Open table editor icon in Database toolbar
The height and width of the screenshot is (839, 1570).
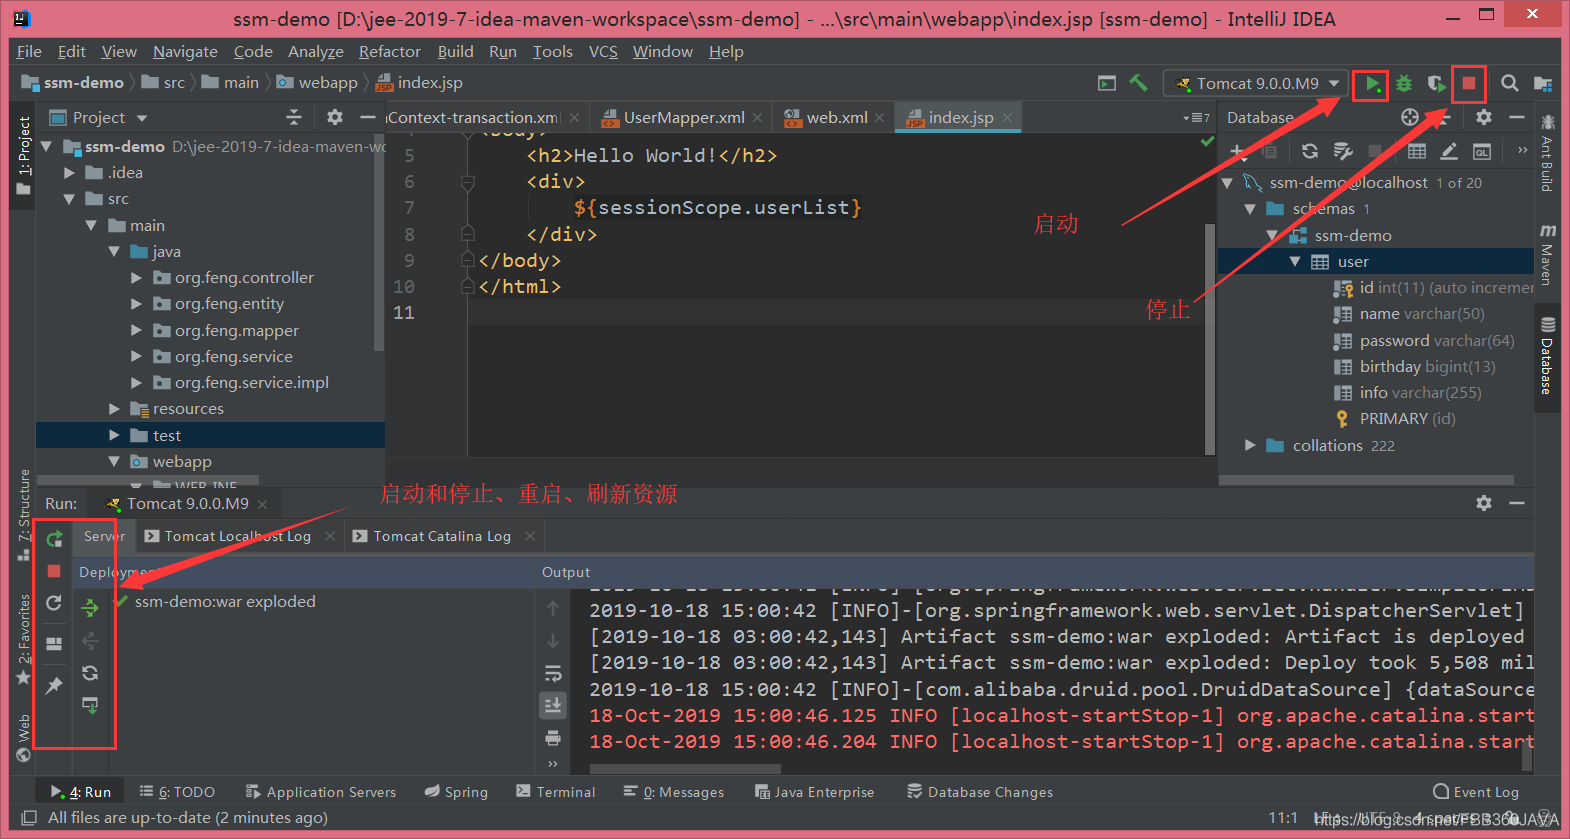click(x=1417, y=152)
